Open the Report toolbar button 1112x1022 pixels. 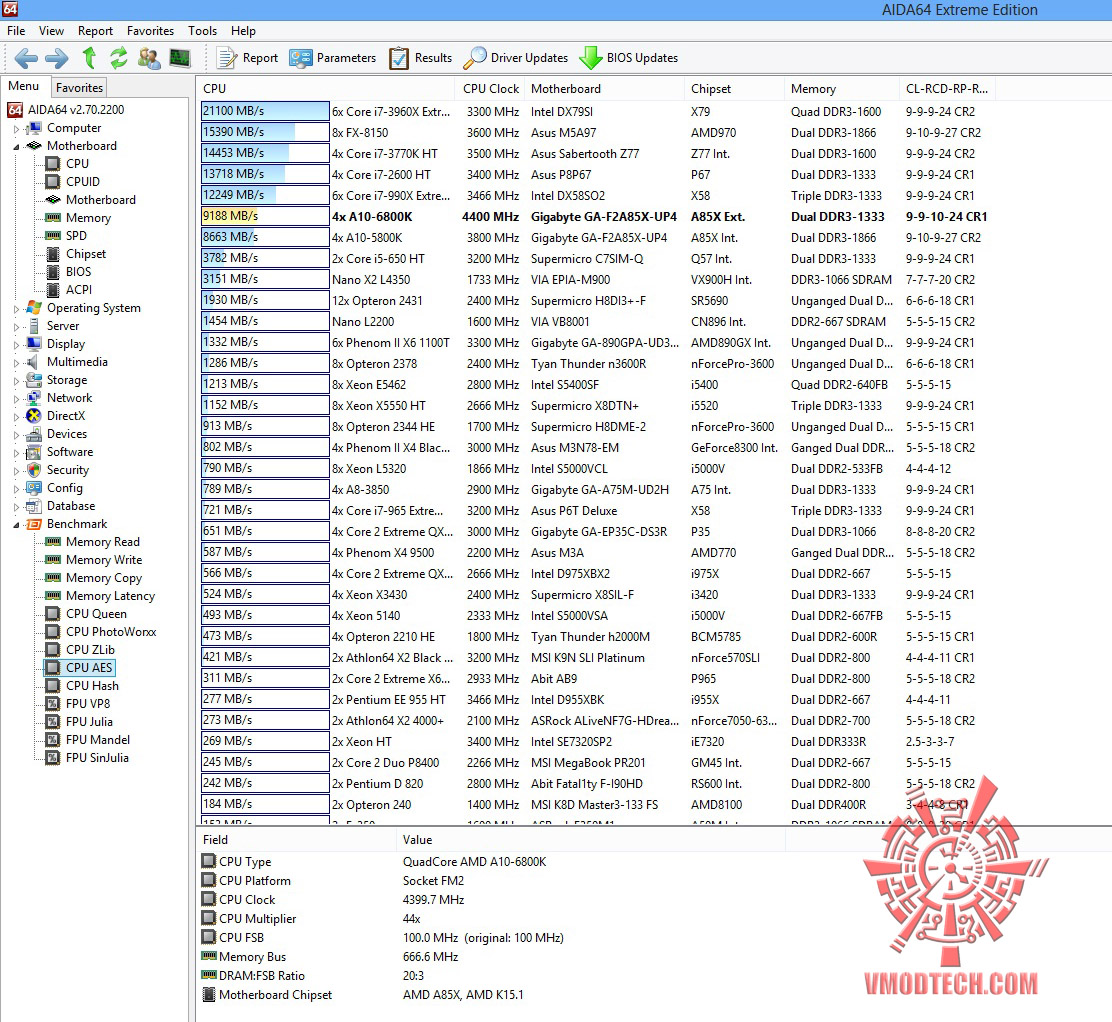(248, 58)
